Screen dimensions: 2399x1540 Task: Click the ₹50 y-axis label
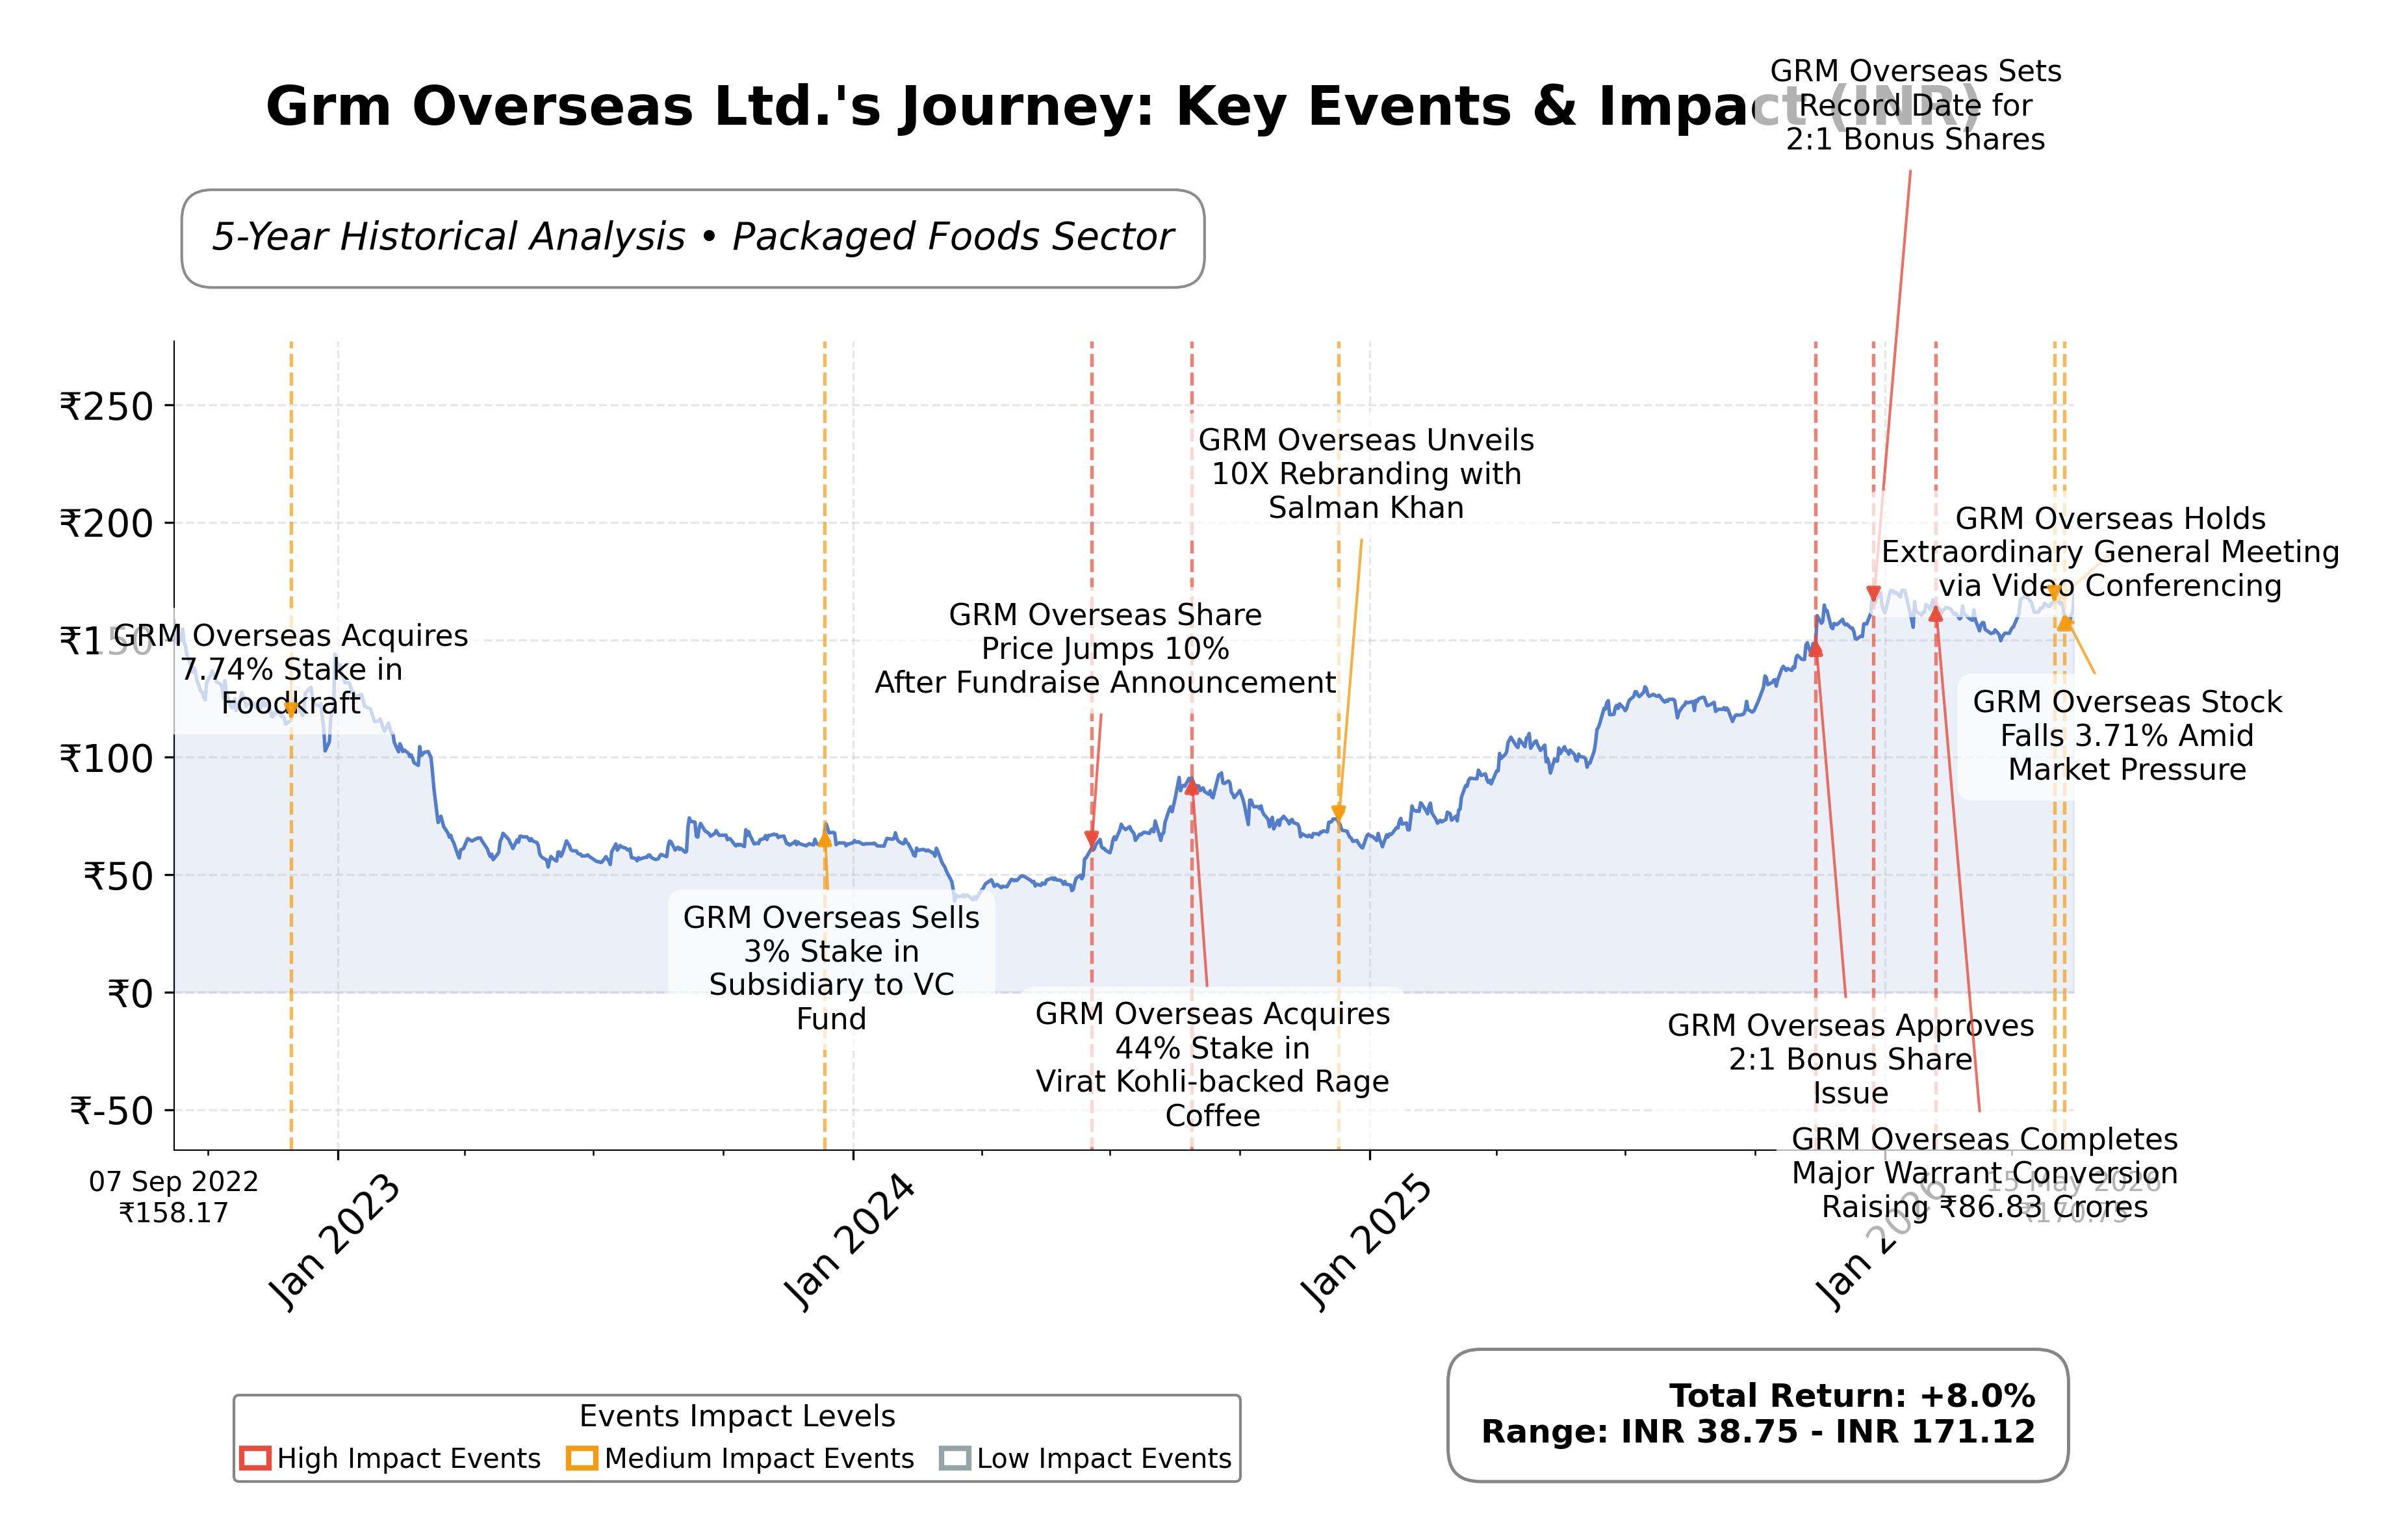(x=118, y=877)
